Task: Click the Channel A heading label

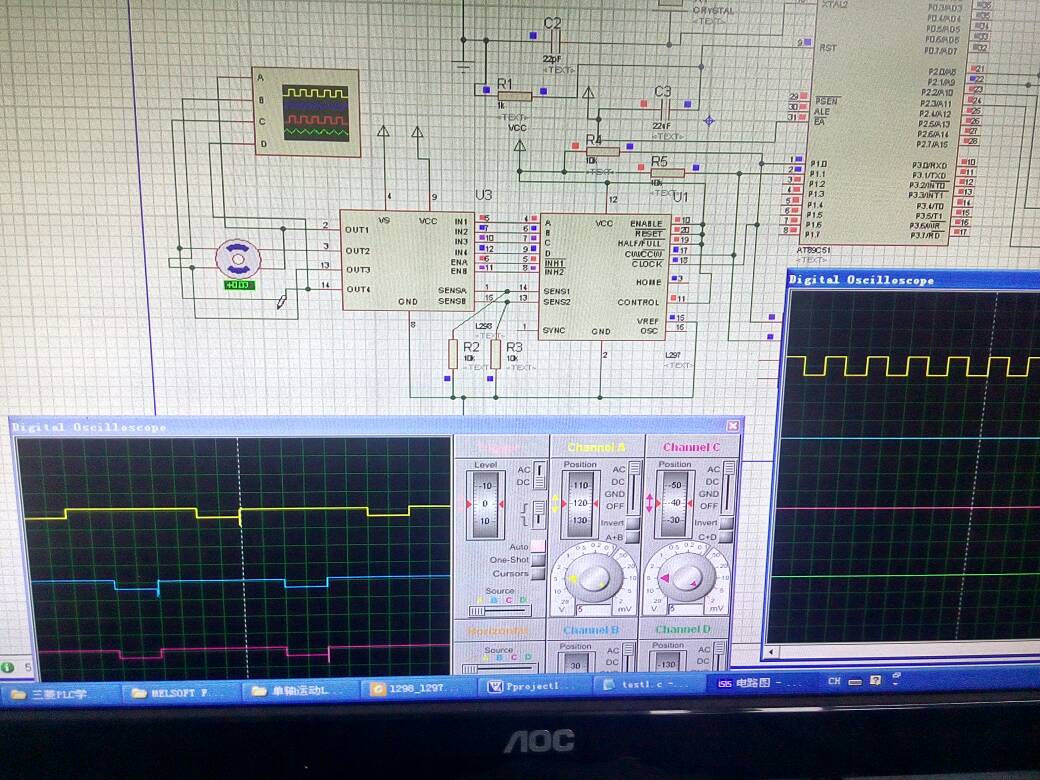Action: [x=596, y=447]
